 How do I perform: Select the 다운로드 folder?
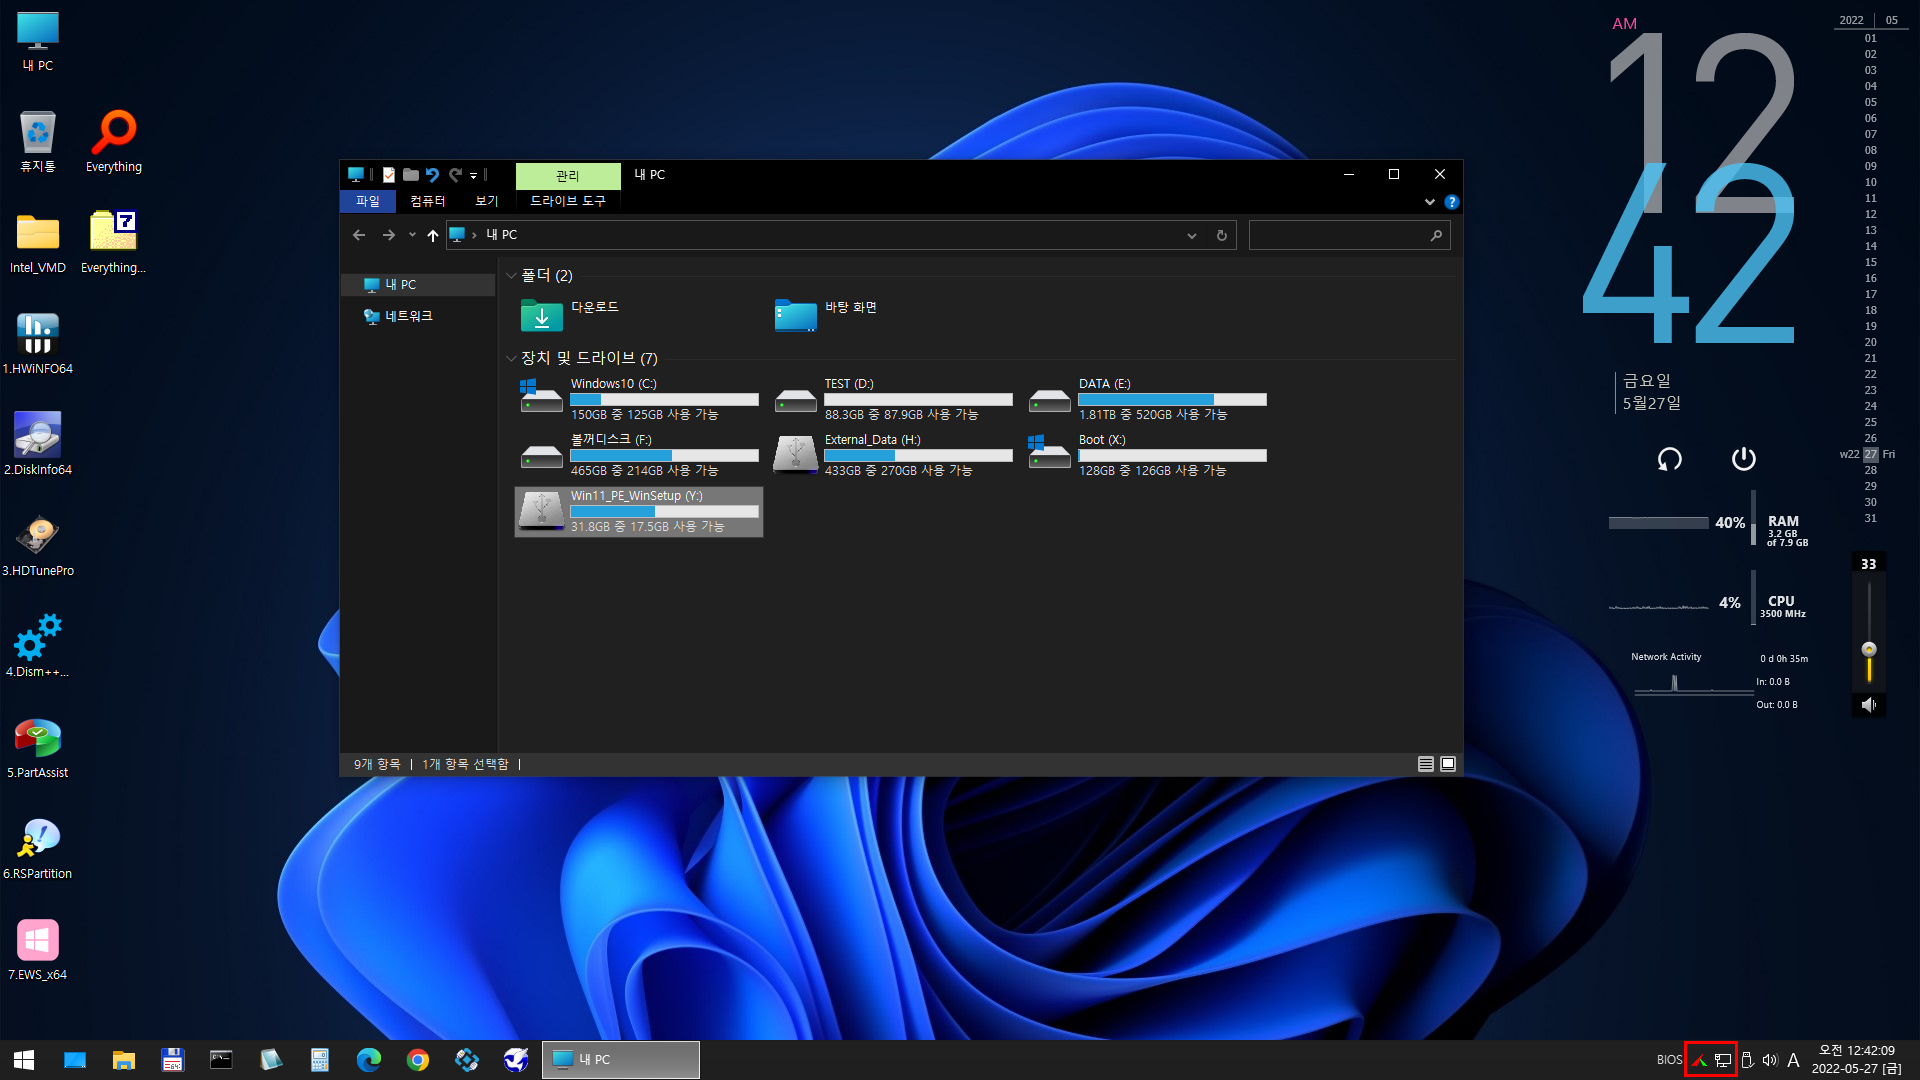click(x=638, y=315)
